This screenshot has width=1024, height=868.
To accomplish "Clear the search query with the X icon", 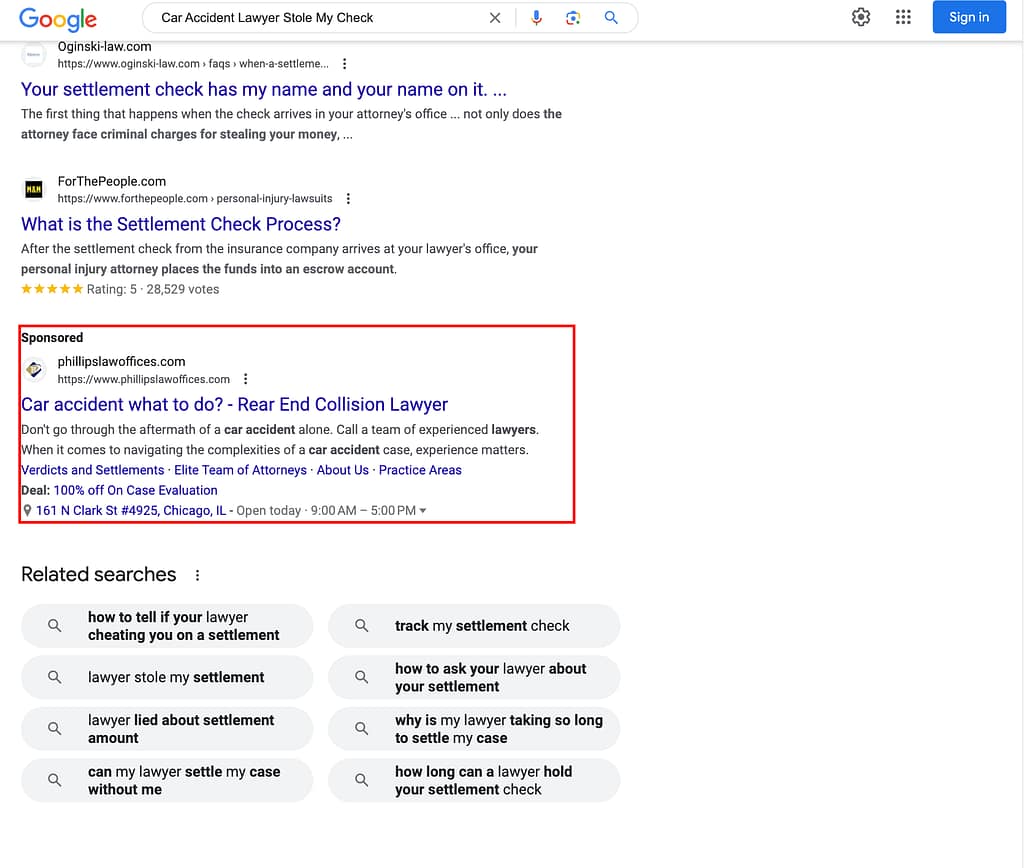I will click(x=495, y=18).
